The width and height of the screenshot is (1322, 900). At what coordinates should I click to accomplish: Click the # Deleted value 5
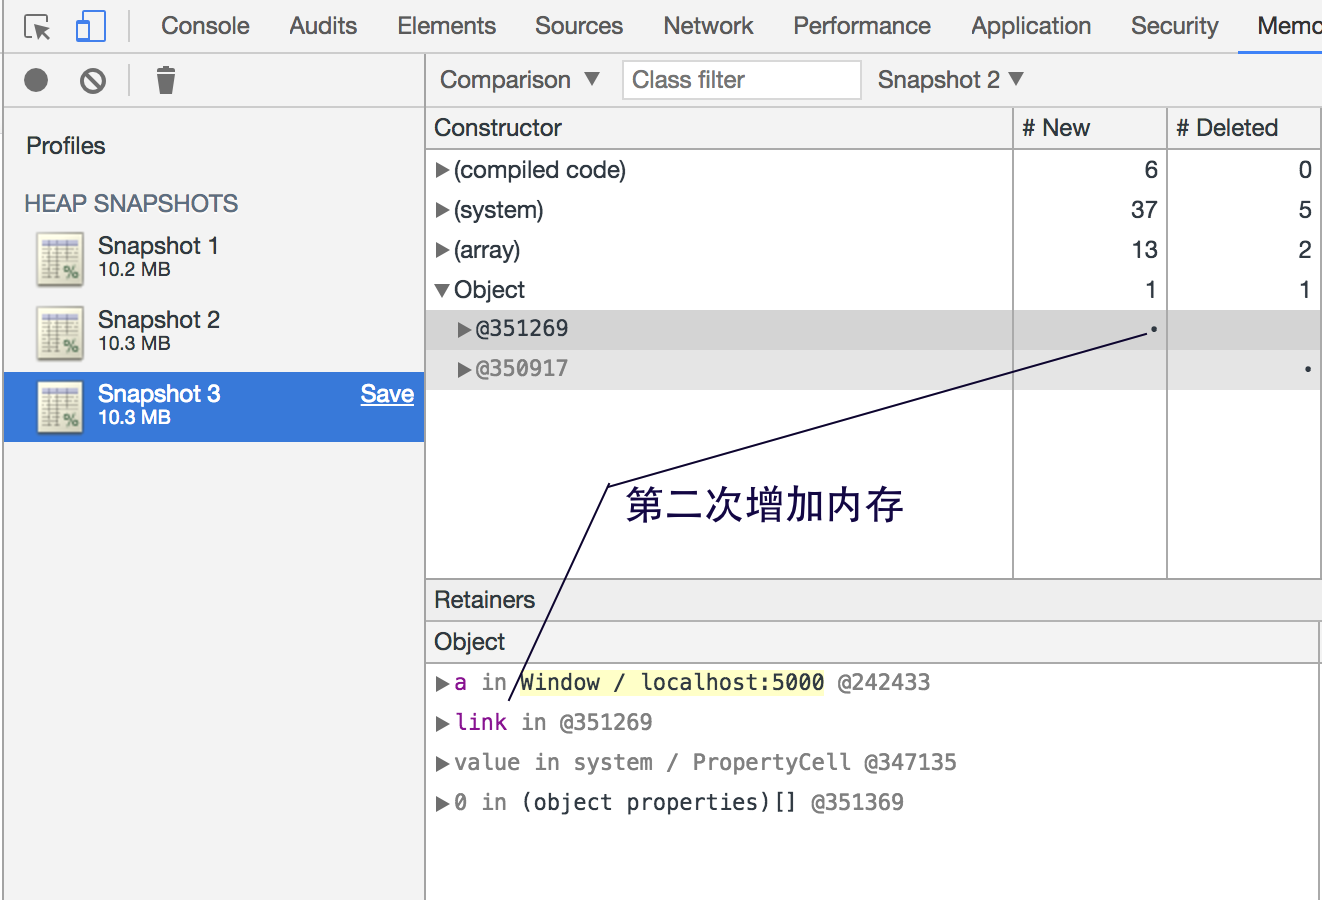(1305, 210)
